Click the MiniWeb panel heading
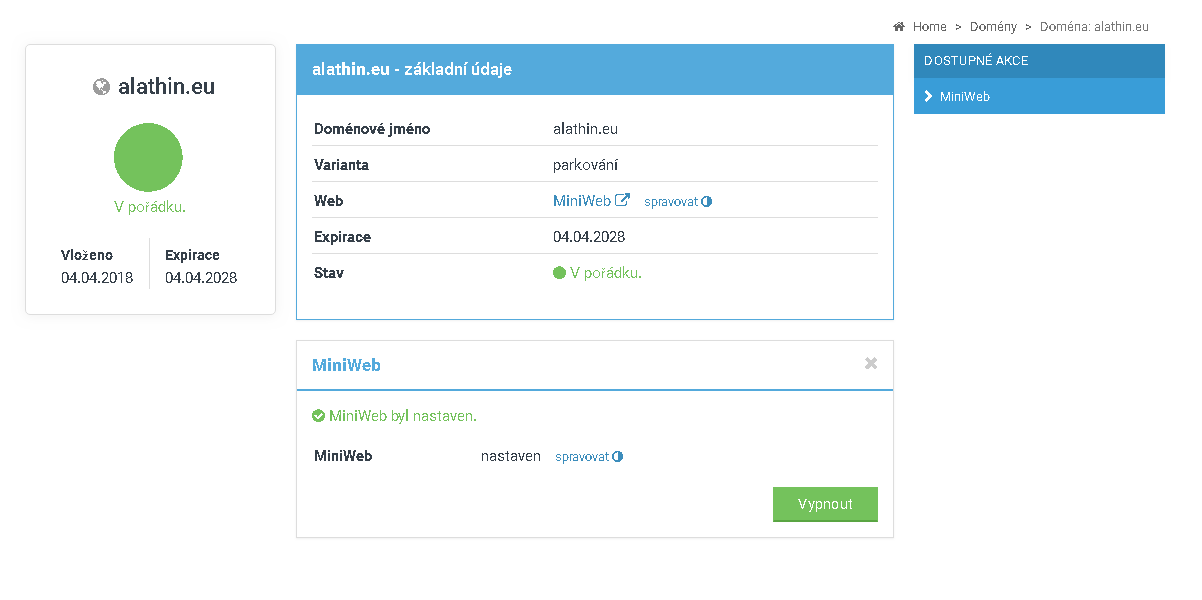The image size is (1202, 600). 346,365
